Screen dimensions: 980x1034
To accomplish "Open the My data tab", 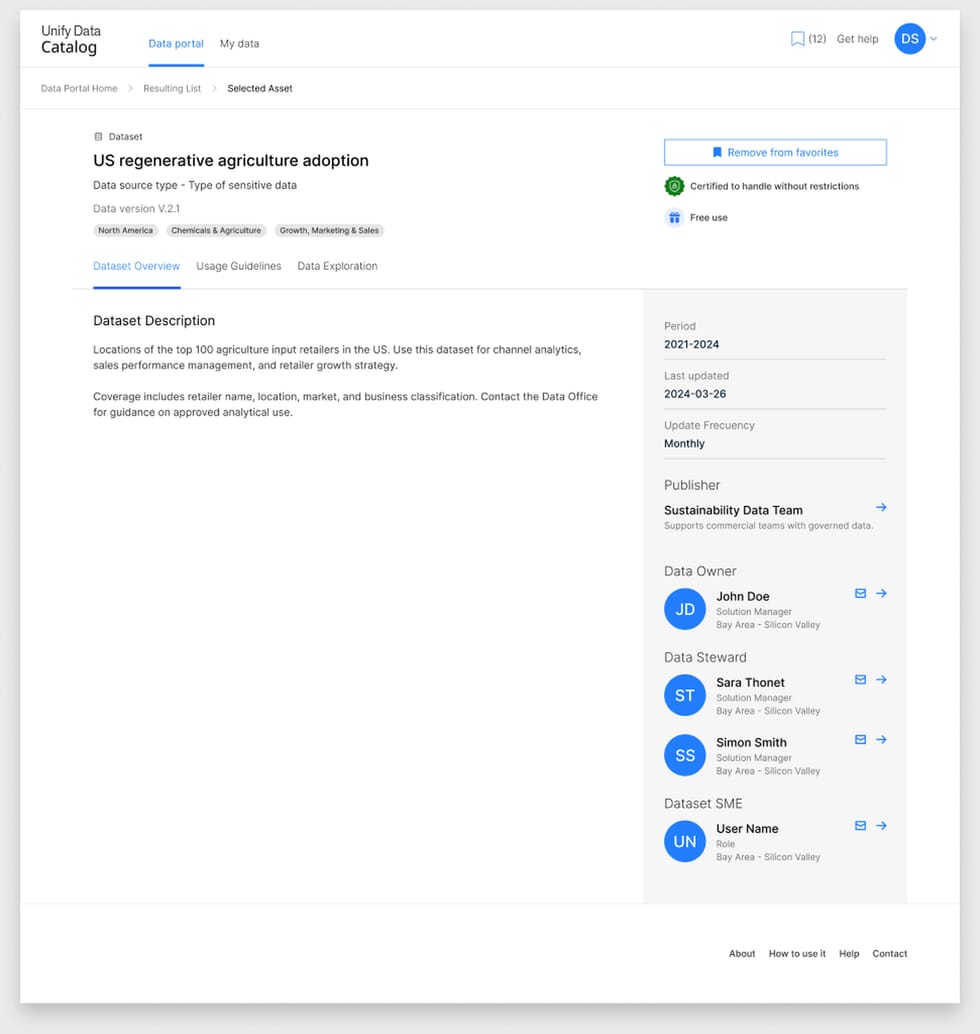I will tap(239, 44).
